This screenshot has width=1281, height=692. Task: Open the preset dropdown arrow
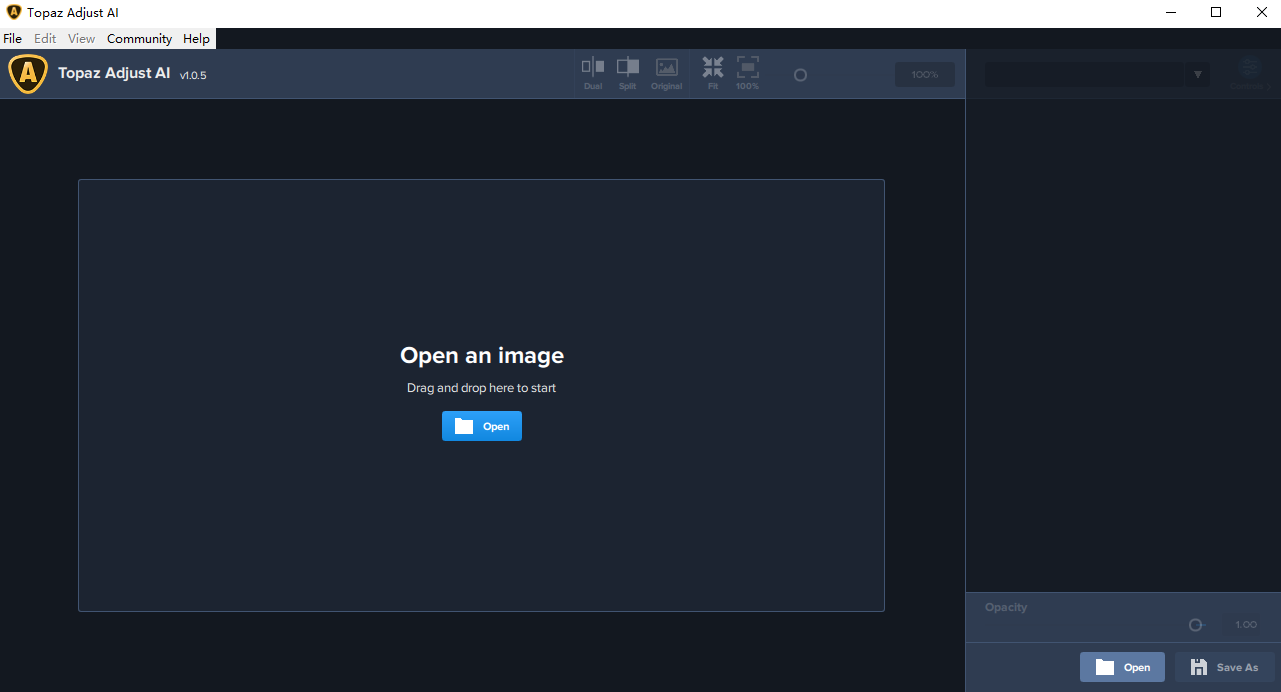[x=1198, y=75]
